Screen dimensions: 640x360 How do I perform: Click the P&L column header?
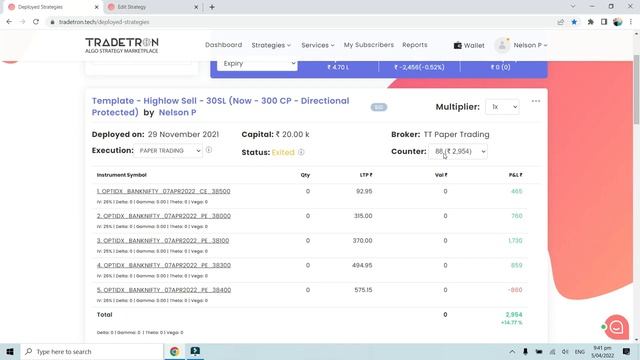[x=516, y=175]
